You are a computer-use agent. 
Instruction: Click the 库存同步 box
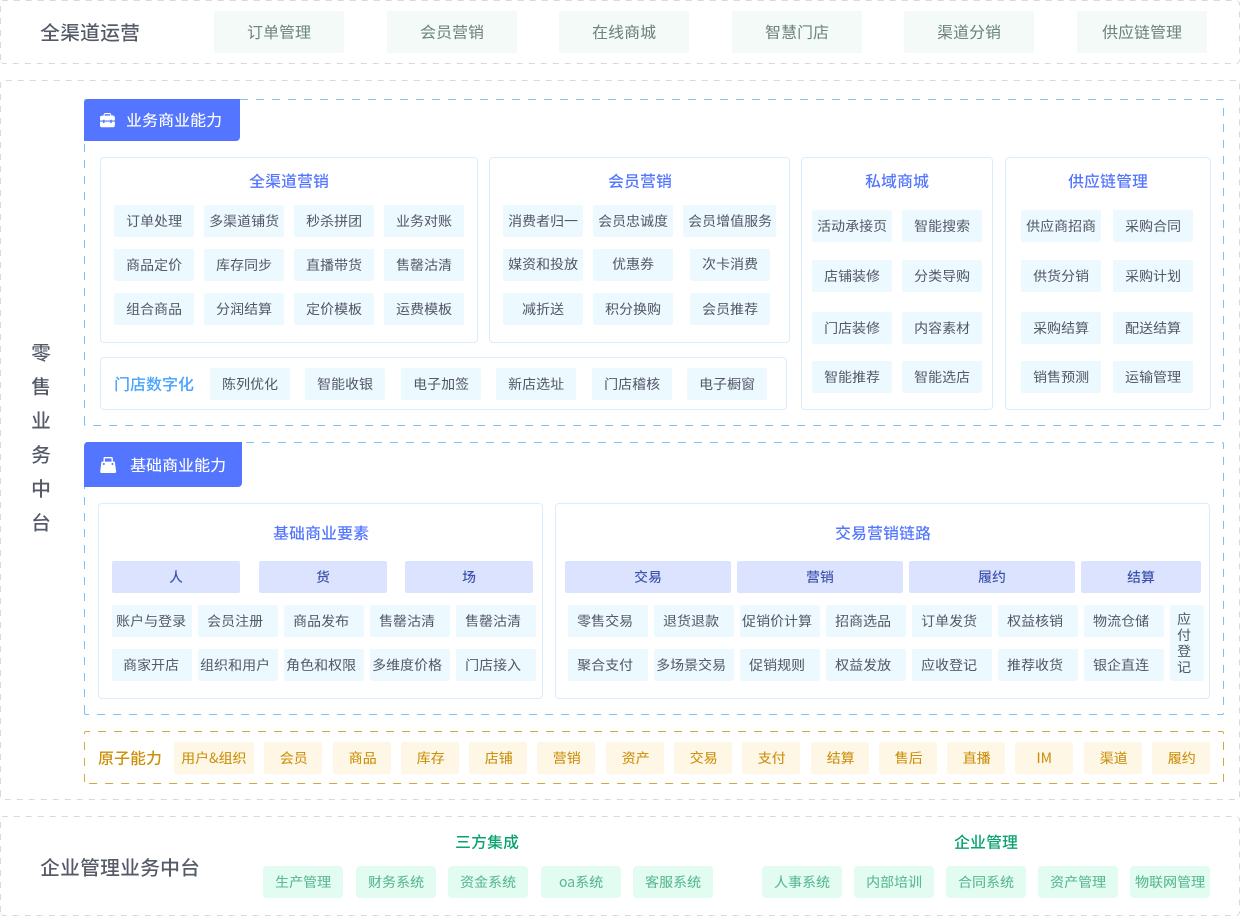pyautogui.click(x=244, y=265)
